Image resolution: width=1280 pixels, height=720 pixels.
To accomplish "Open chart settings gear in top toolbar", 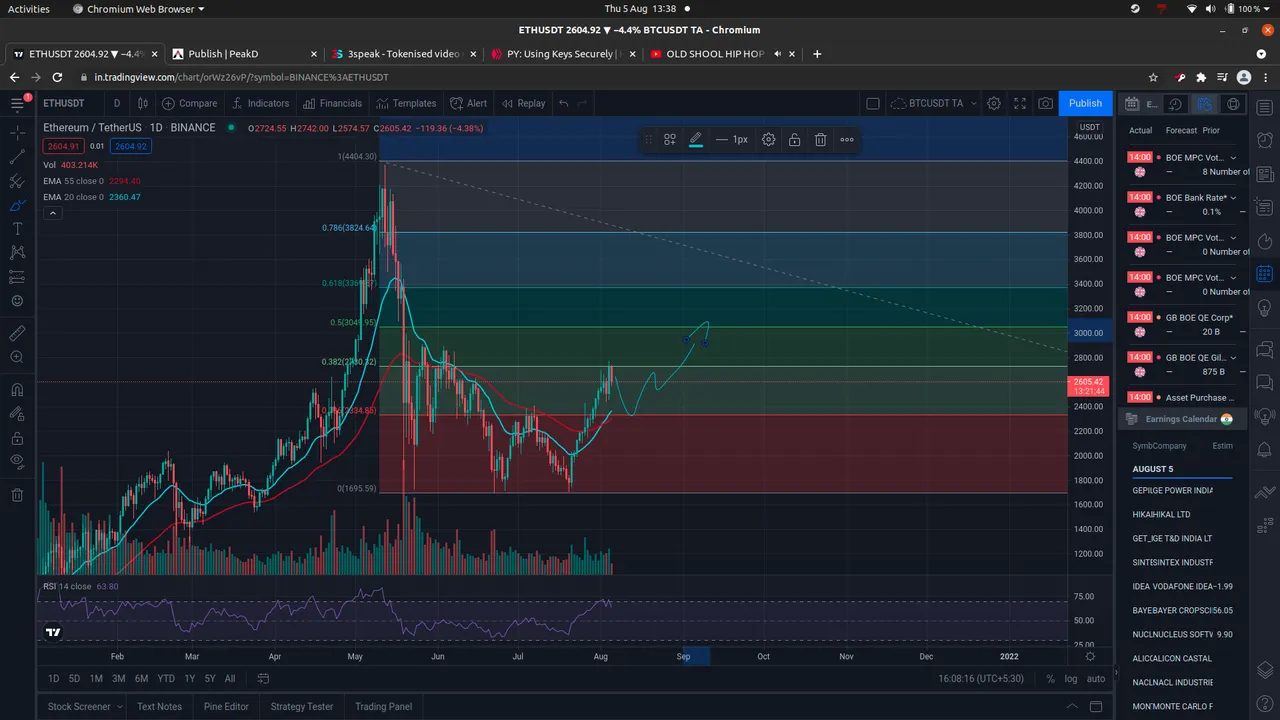I will coord(994,103).
